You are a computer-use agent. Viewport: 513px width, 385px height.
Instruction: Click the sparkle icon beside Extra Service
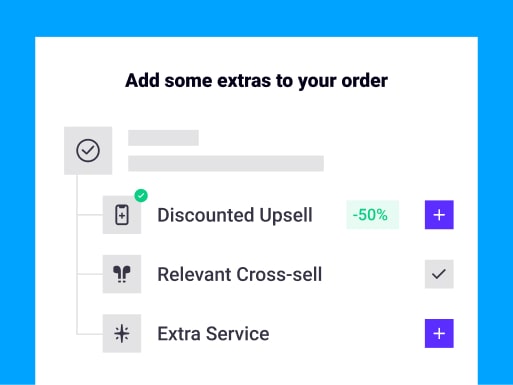coord(122,333)
